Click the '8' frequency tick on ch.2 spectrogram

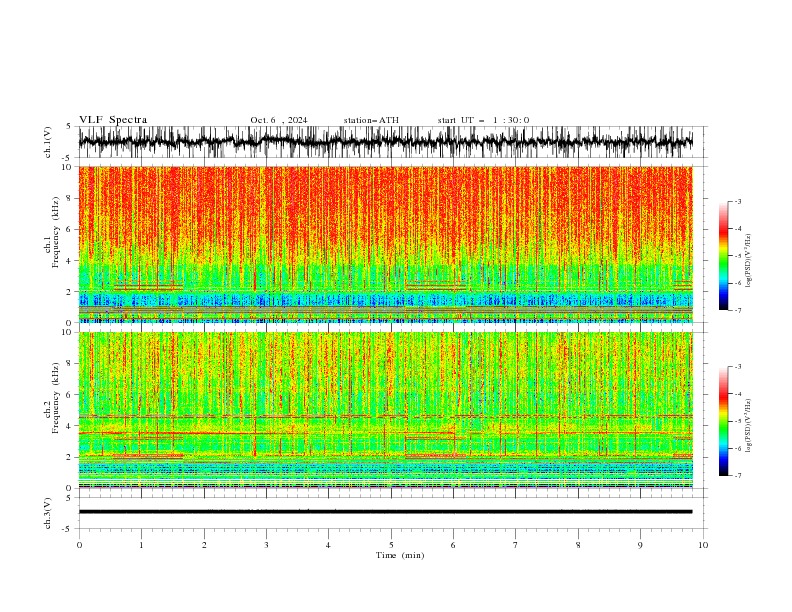70,363
